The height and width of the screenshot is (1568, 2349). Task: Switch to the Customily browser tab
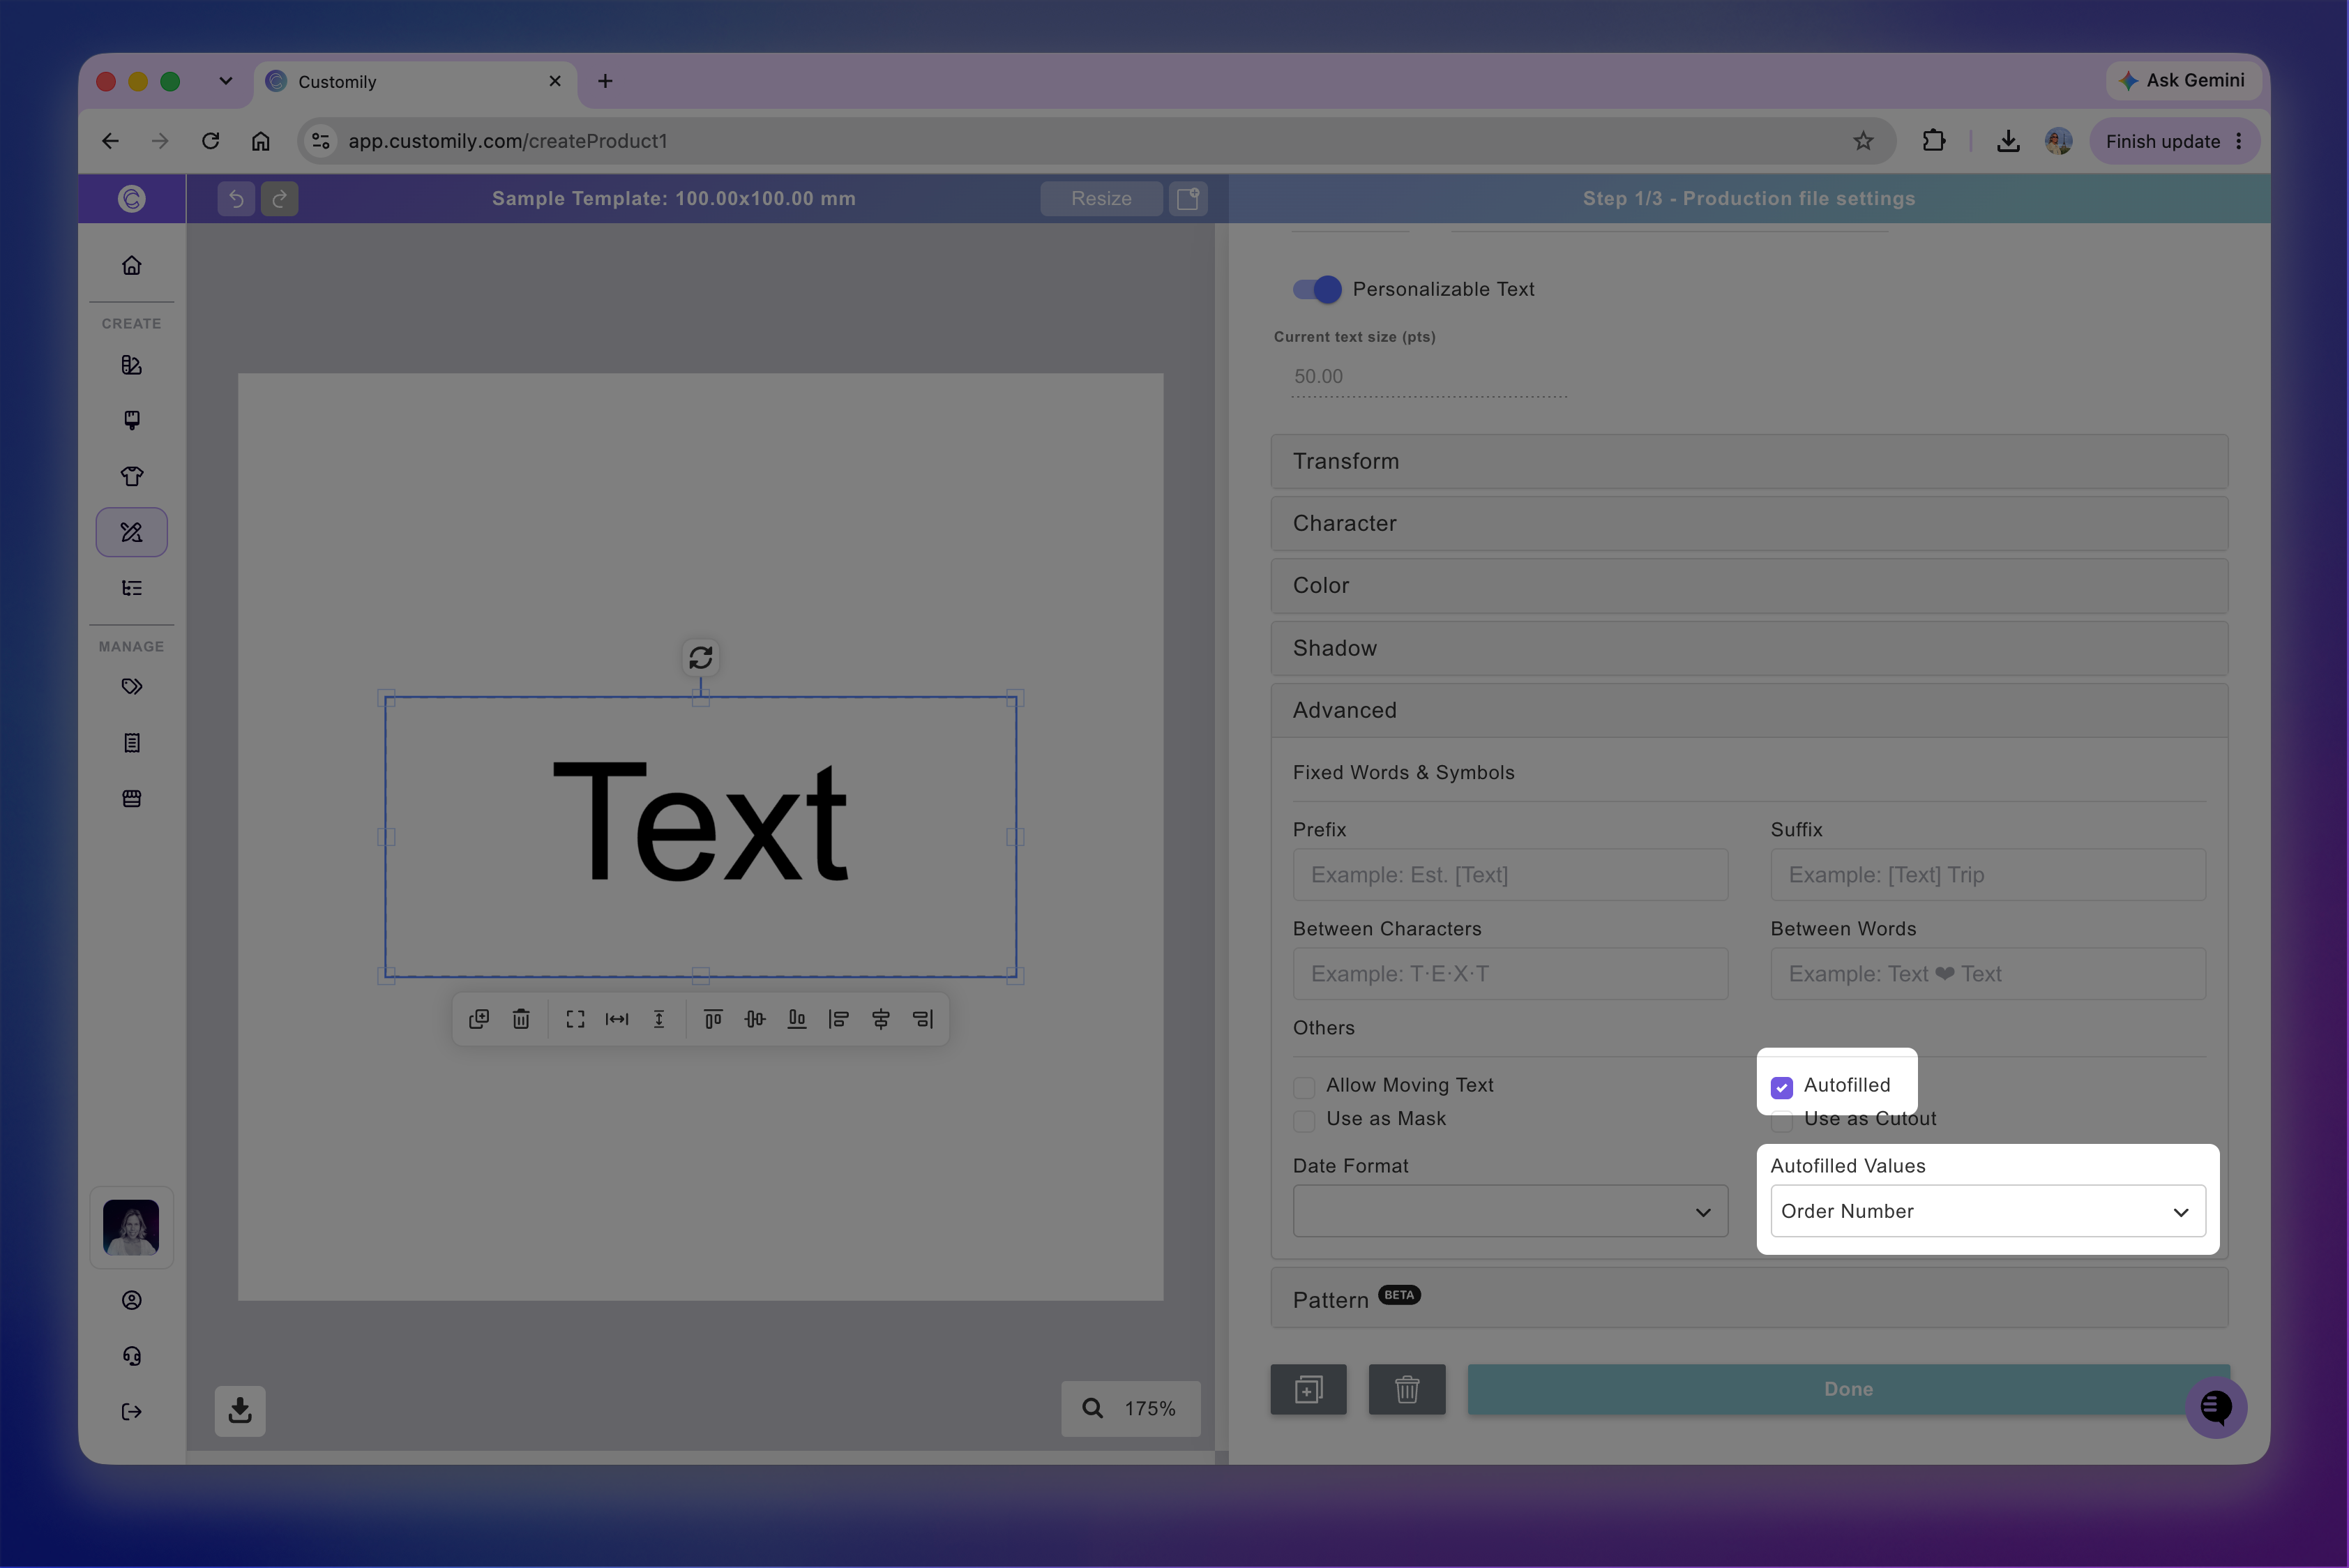pyautogui.click(x=415, y=81)
